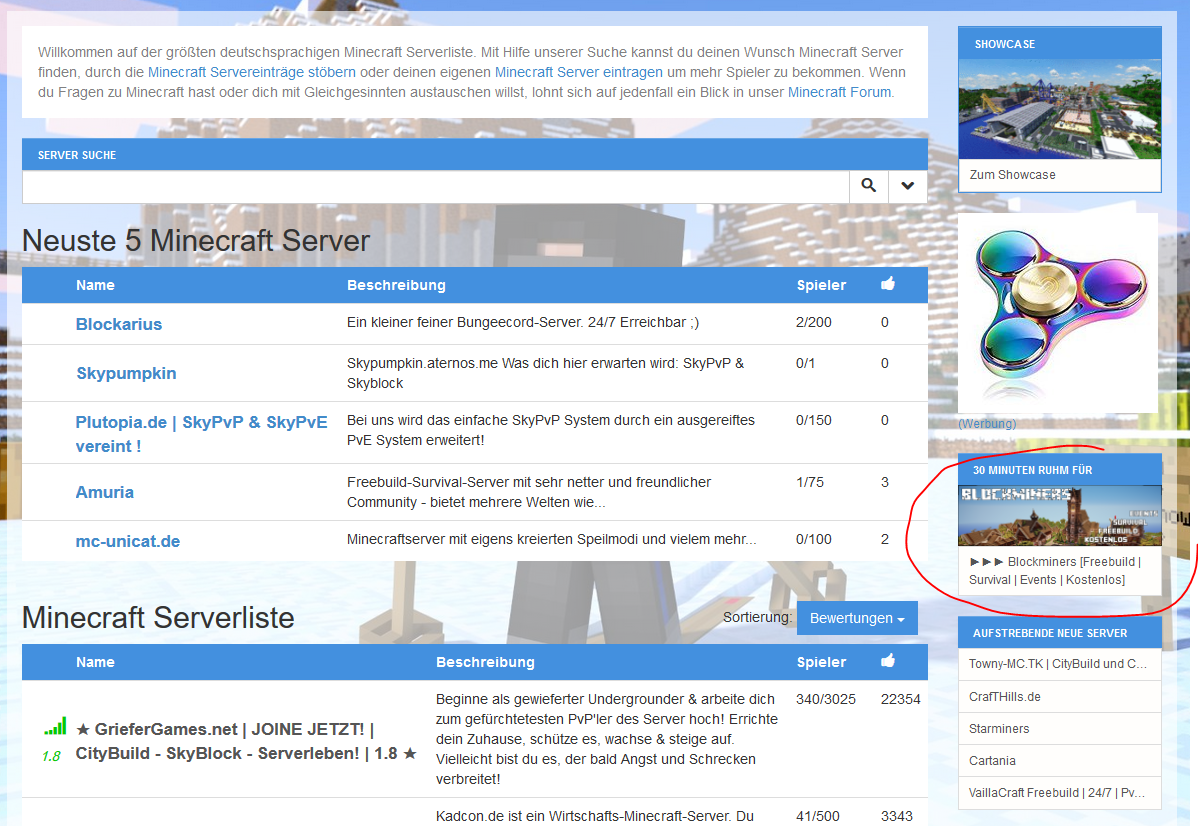The height and width of the screenshot is (826, 1198).
Task: Click thumbs-up icon in Serverliste header
Action: click(x=887, y=661)
